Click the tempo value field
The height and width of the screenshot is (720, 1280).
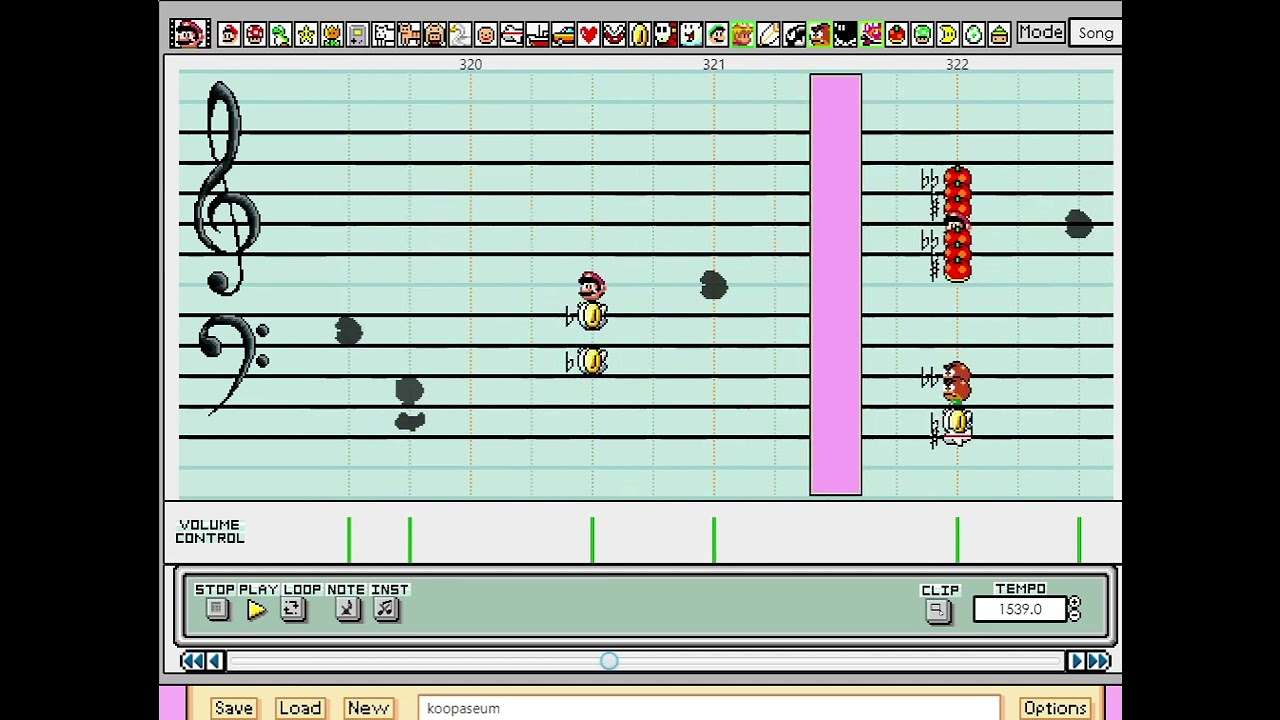coord(1019,609)
